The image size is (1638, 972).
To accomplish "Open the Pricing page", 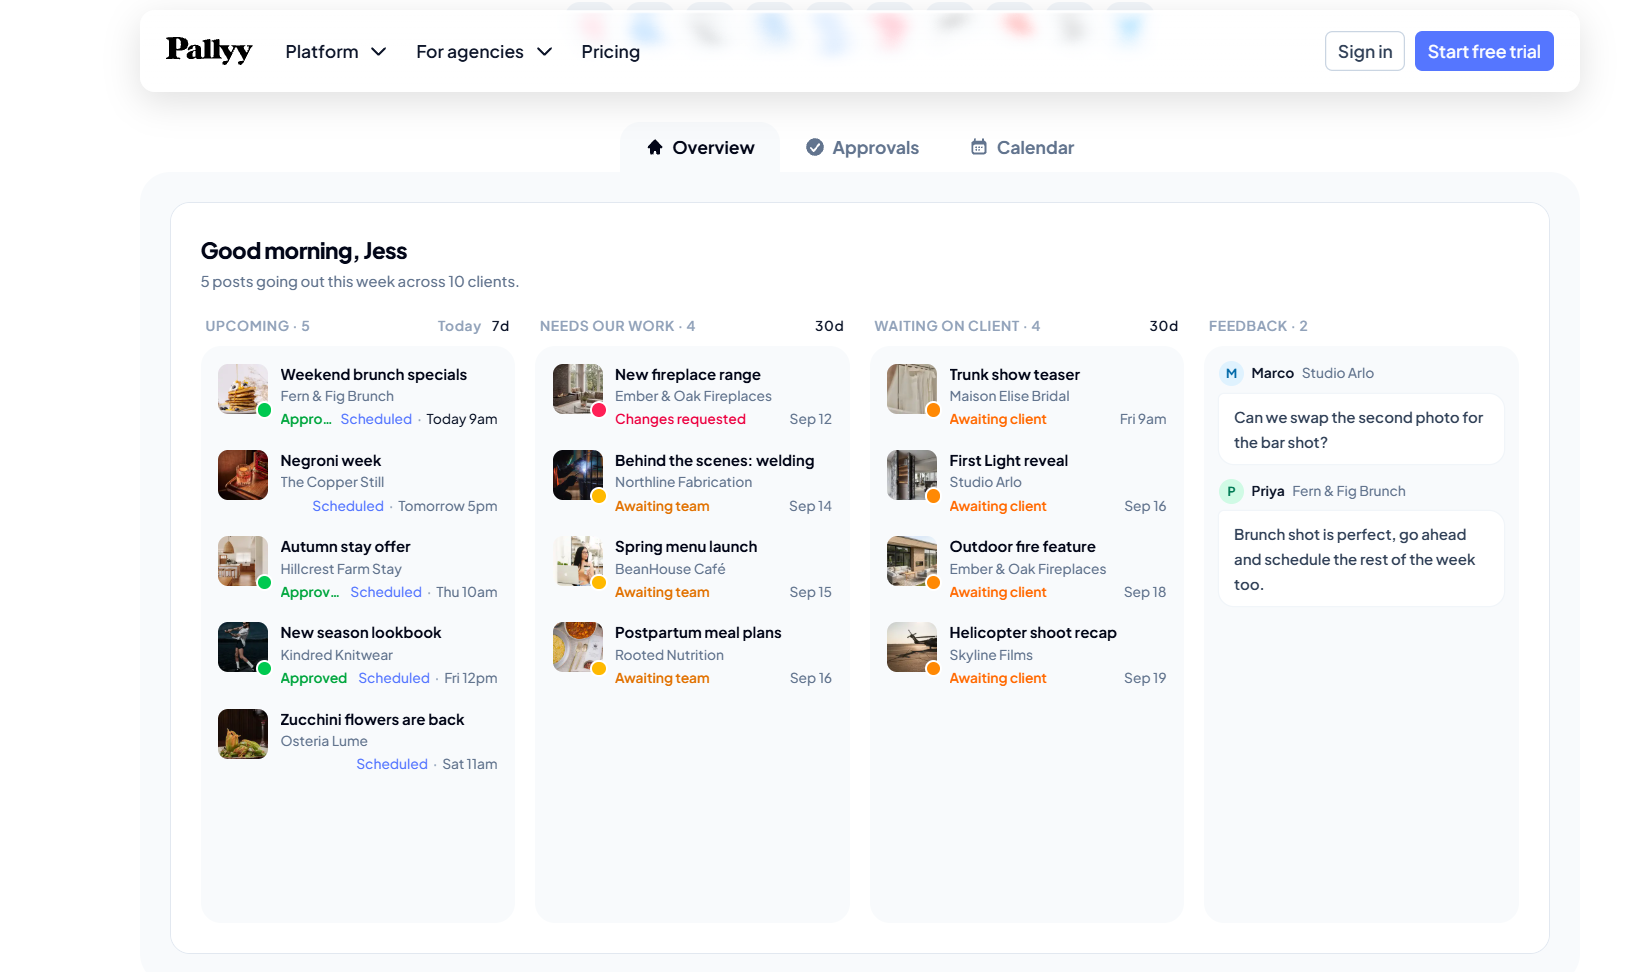I will (611, 52).
